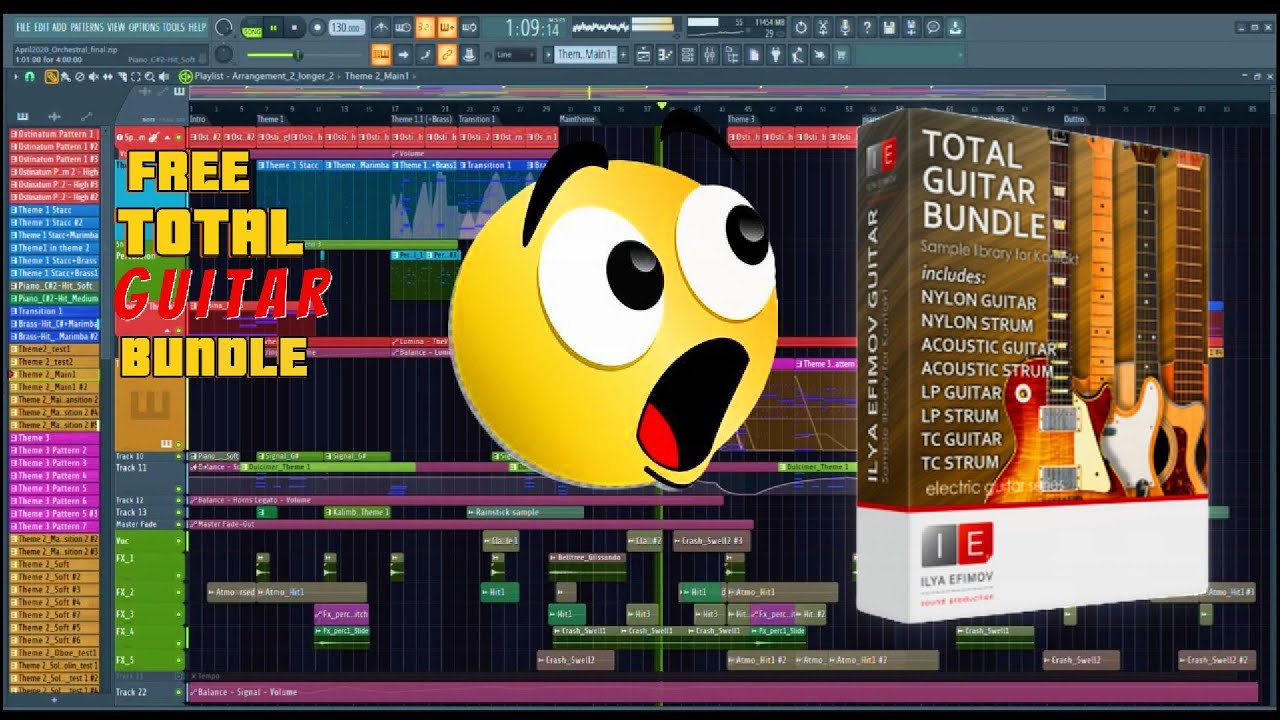
Task: Click the multilink hat icon
Action: 469,55
